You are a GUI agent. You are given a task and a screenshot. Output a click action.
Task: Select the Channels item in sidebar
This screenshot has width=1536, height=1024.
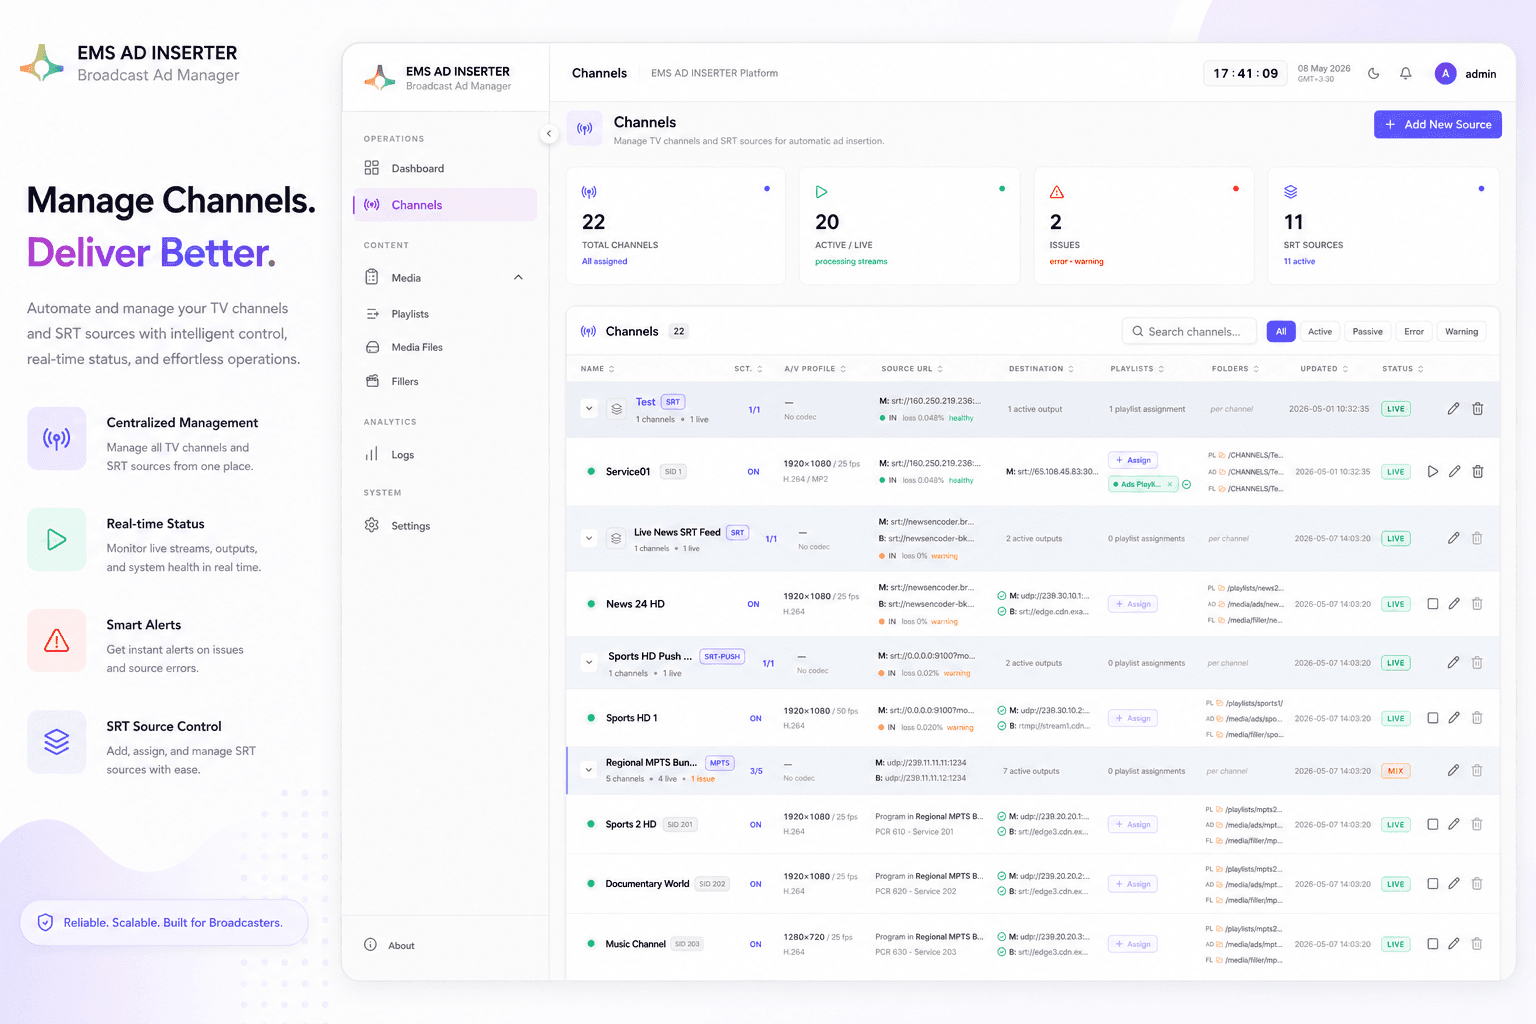pyautogui.click(x=444, y=205)
